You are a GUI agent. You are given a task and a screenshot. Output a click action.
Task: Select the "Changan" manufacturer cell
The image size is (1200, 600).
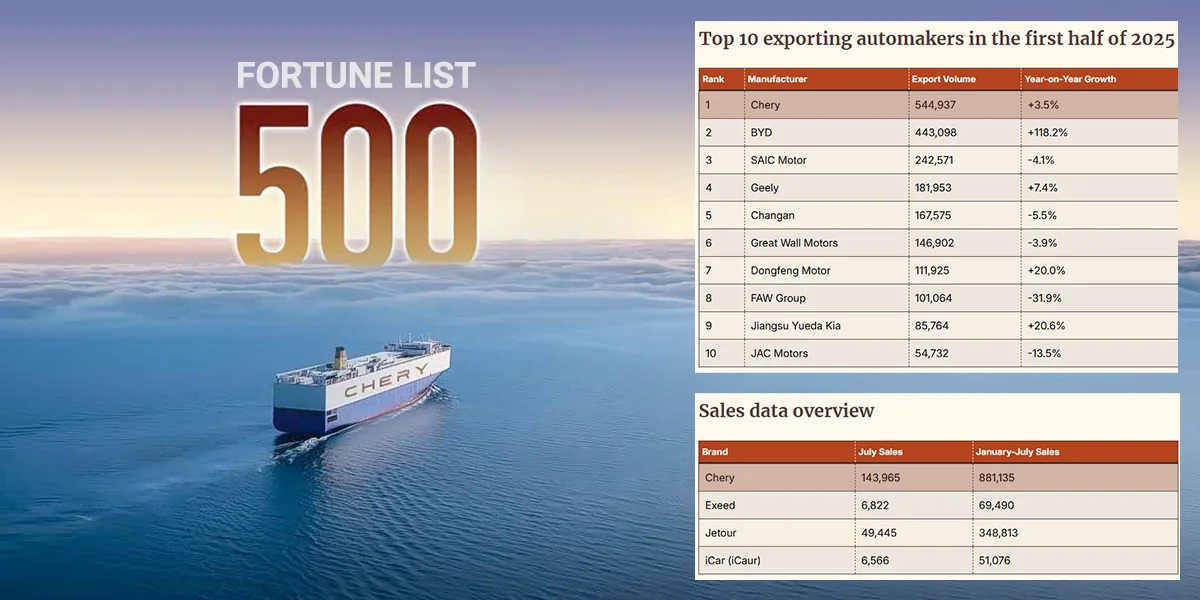pos(772,215)
